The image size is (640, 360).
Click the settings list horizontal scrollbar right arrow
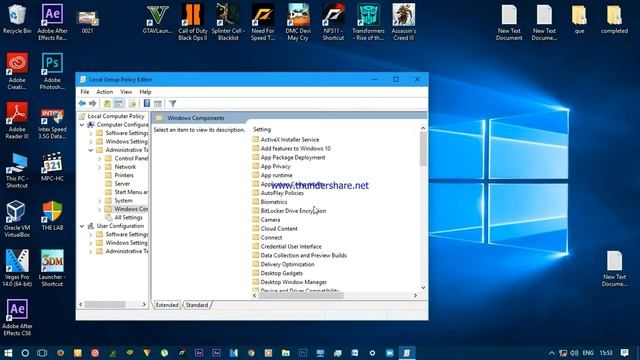[x=416, y=296]
